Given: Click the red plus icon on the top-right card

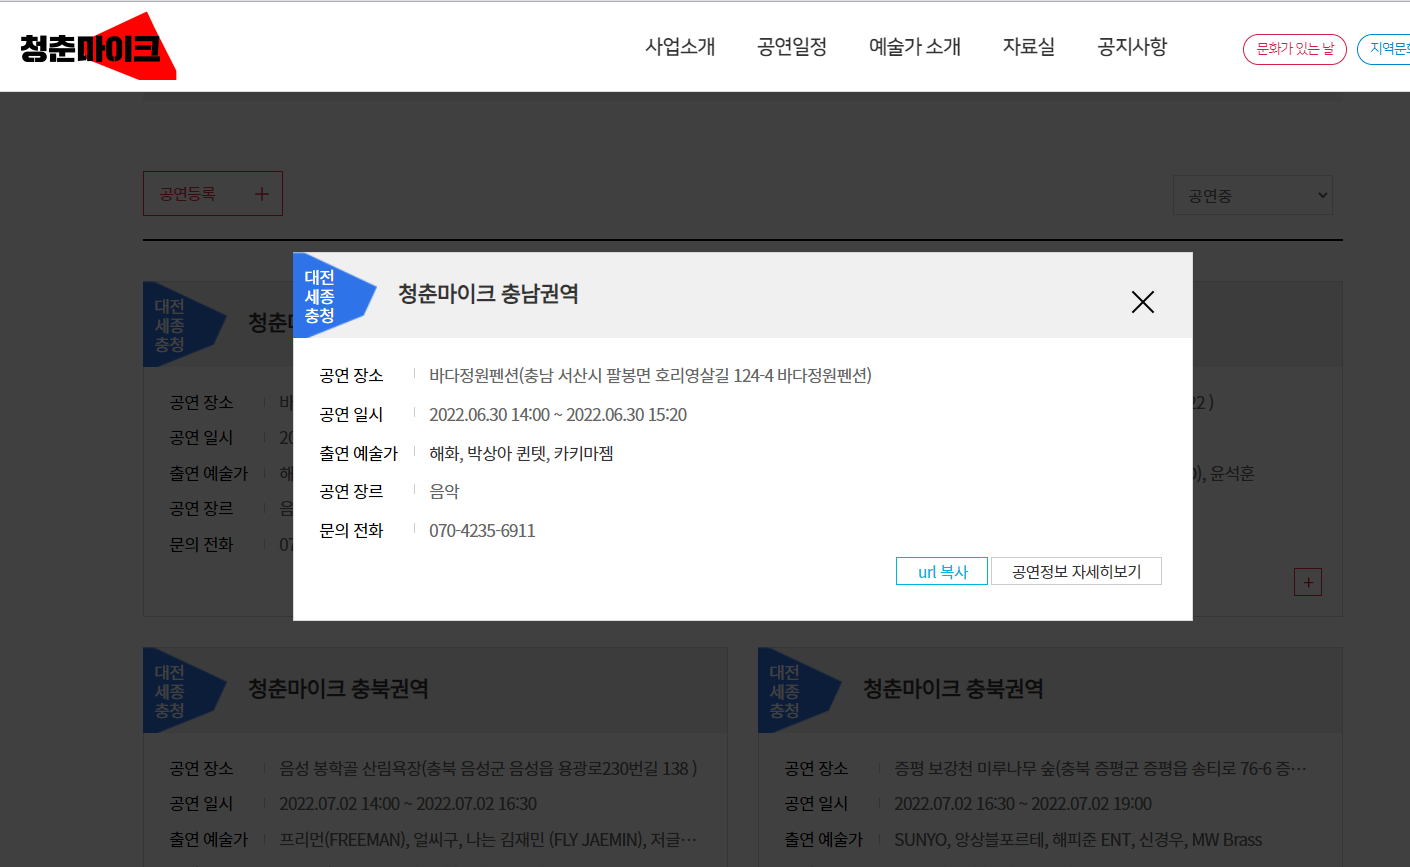Looking at the screenshot, I should pos(1308,582).
